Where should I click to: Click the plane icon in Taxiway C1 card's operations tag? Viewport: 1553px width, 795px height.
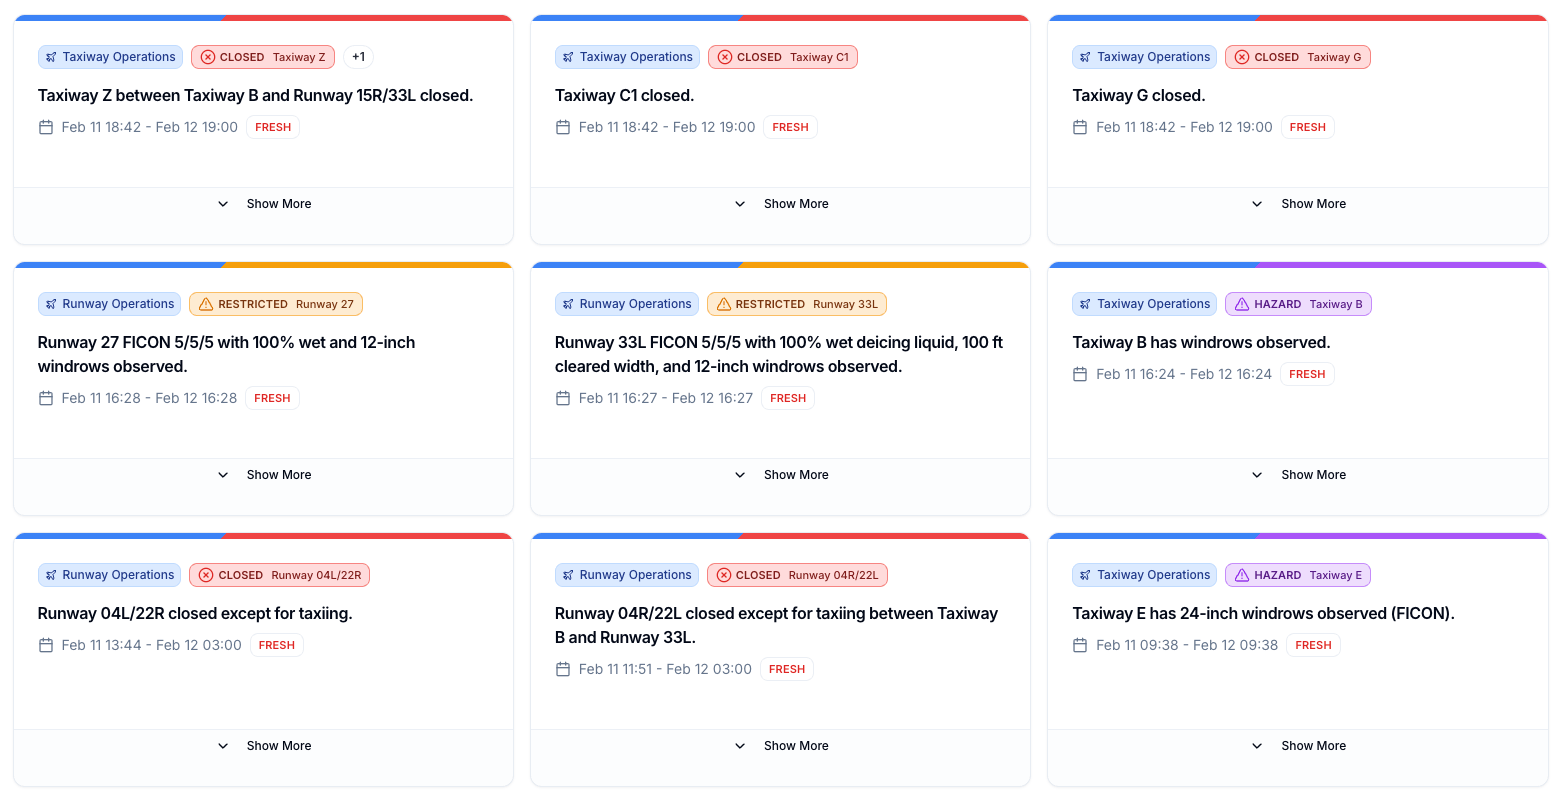pyautogui.click(x=568, y=57)
